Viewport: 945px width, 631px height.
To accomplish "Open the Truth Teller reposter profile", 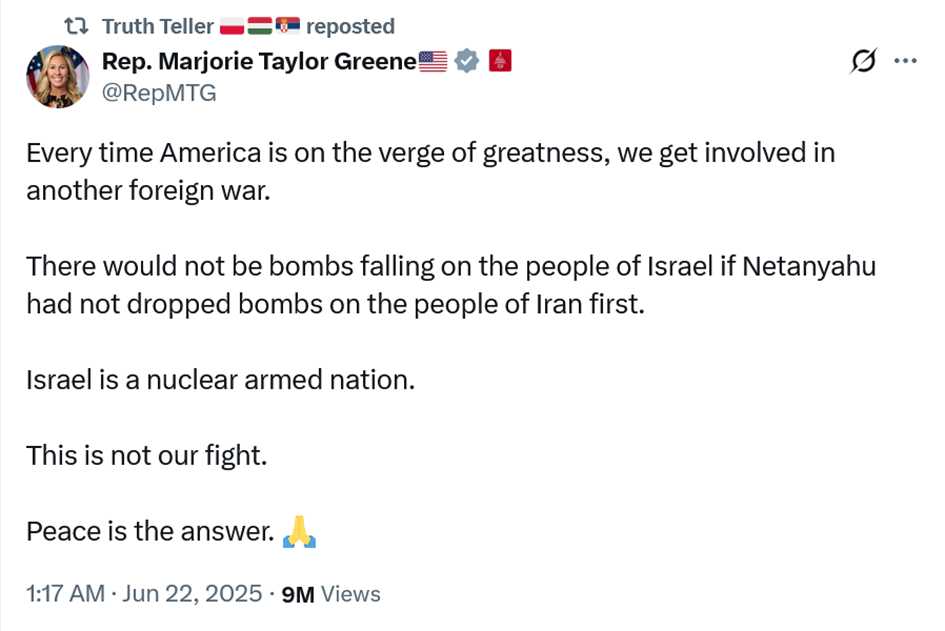I will pyautogui.click(x=157, y=27).
